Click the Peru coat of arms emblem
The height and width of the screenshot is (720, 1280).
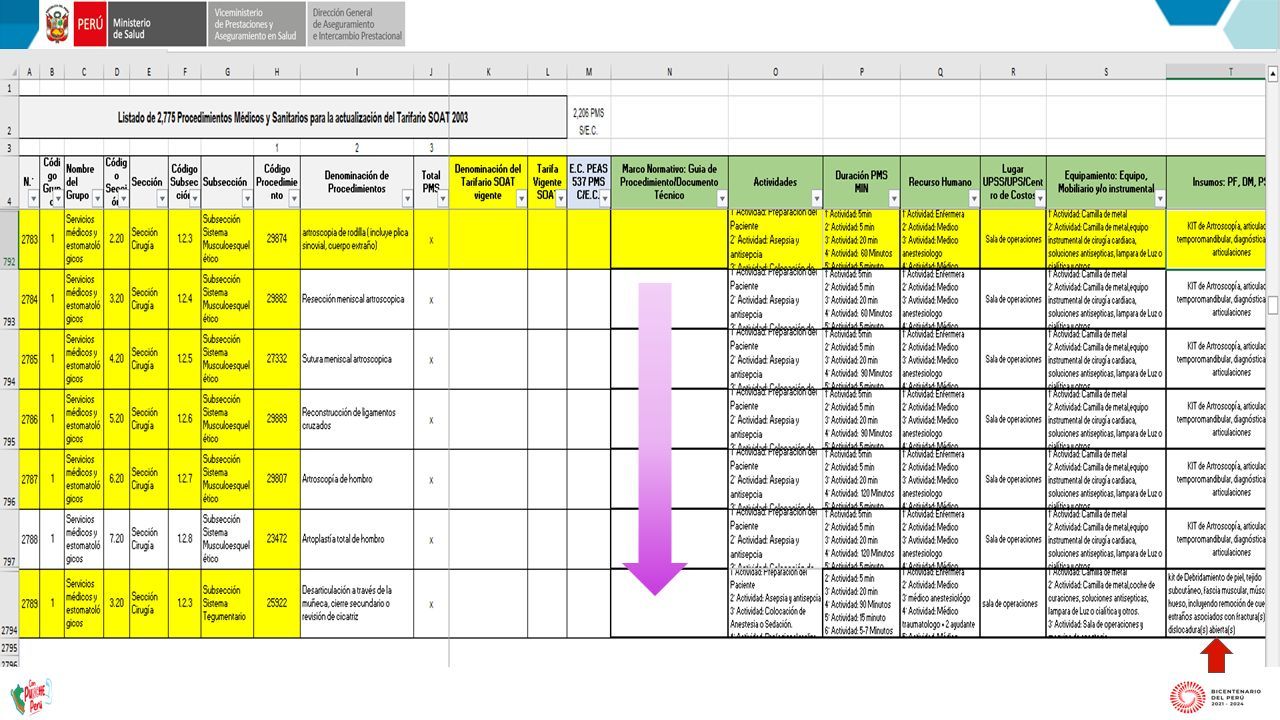(57, 24)
